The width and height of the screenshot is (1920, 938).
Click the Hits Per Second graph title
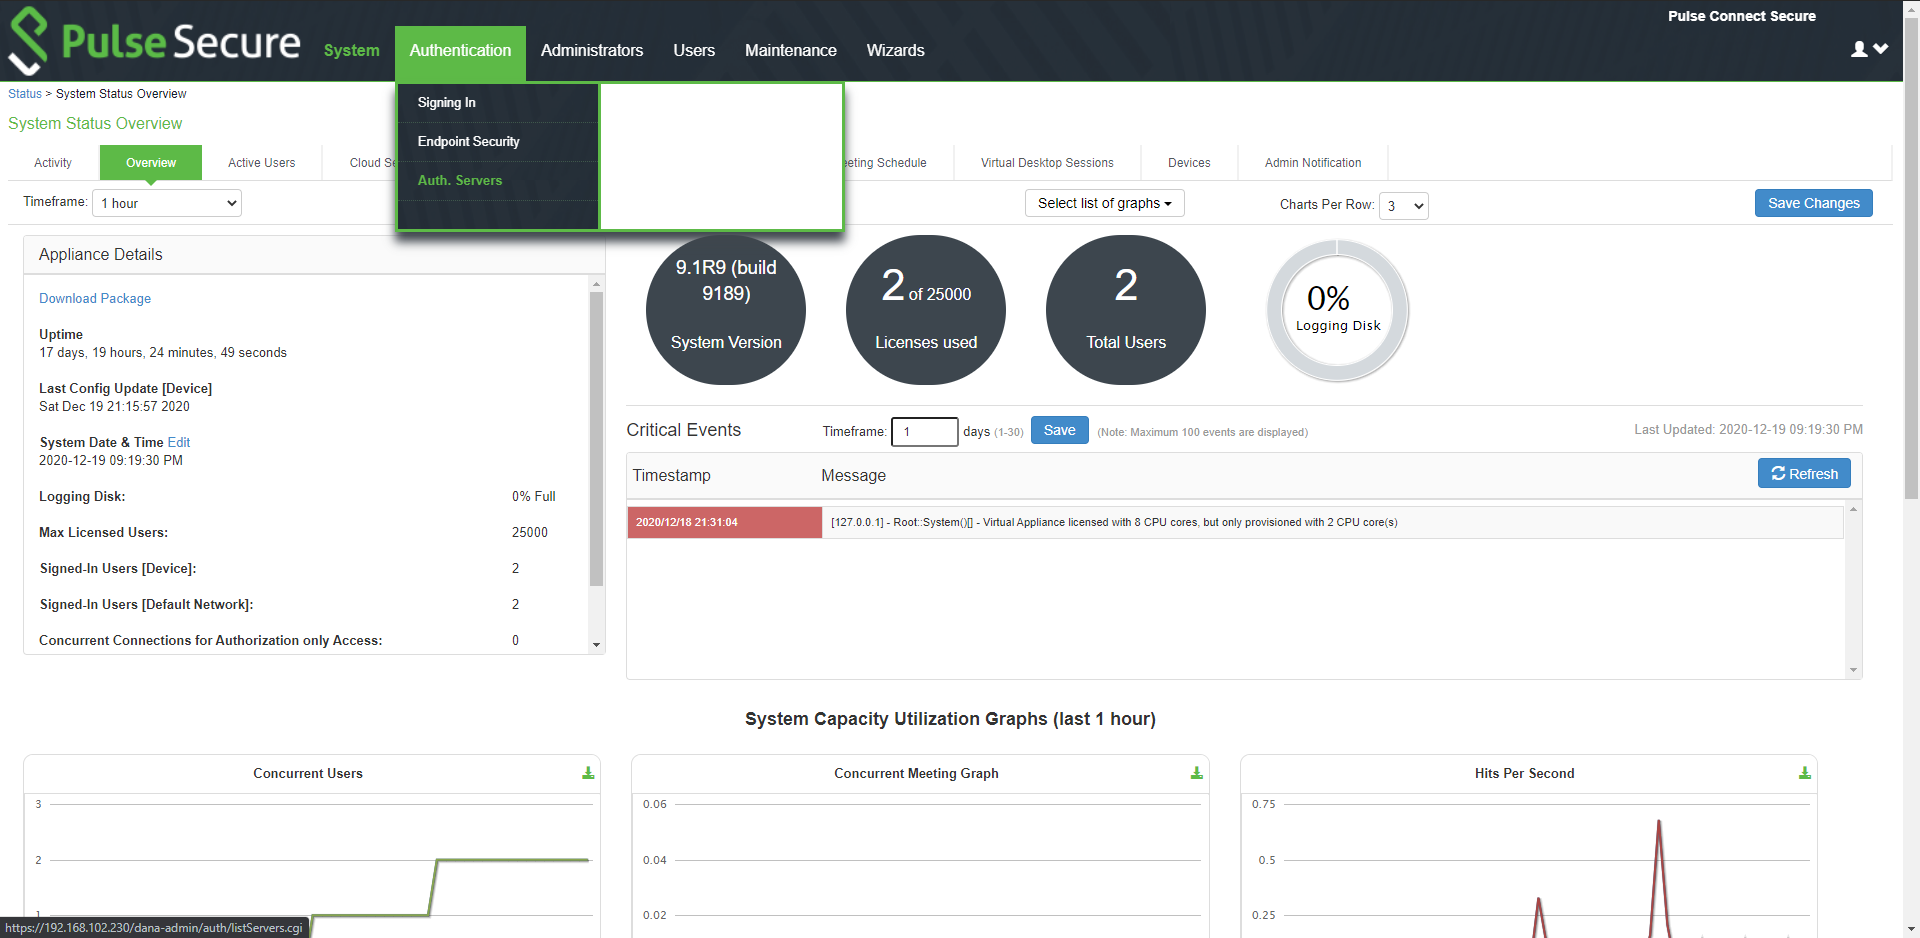coord(1524,773)
